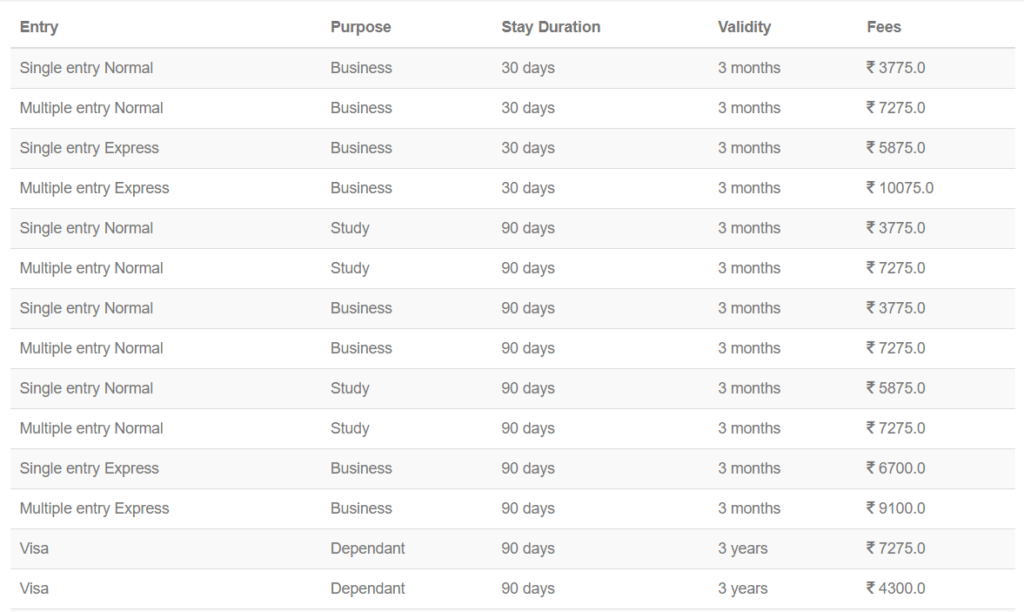Click the ₹ 9100.0 fee amount
This screenshot has width=1024, height=612.
(x=896, y=508)
